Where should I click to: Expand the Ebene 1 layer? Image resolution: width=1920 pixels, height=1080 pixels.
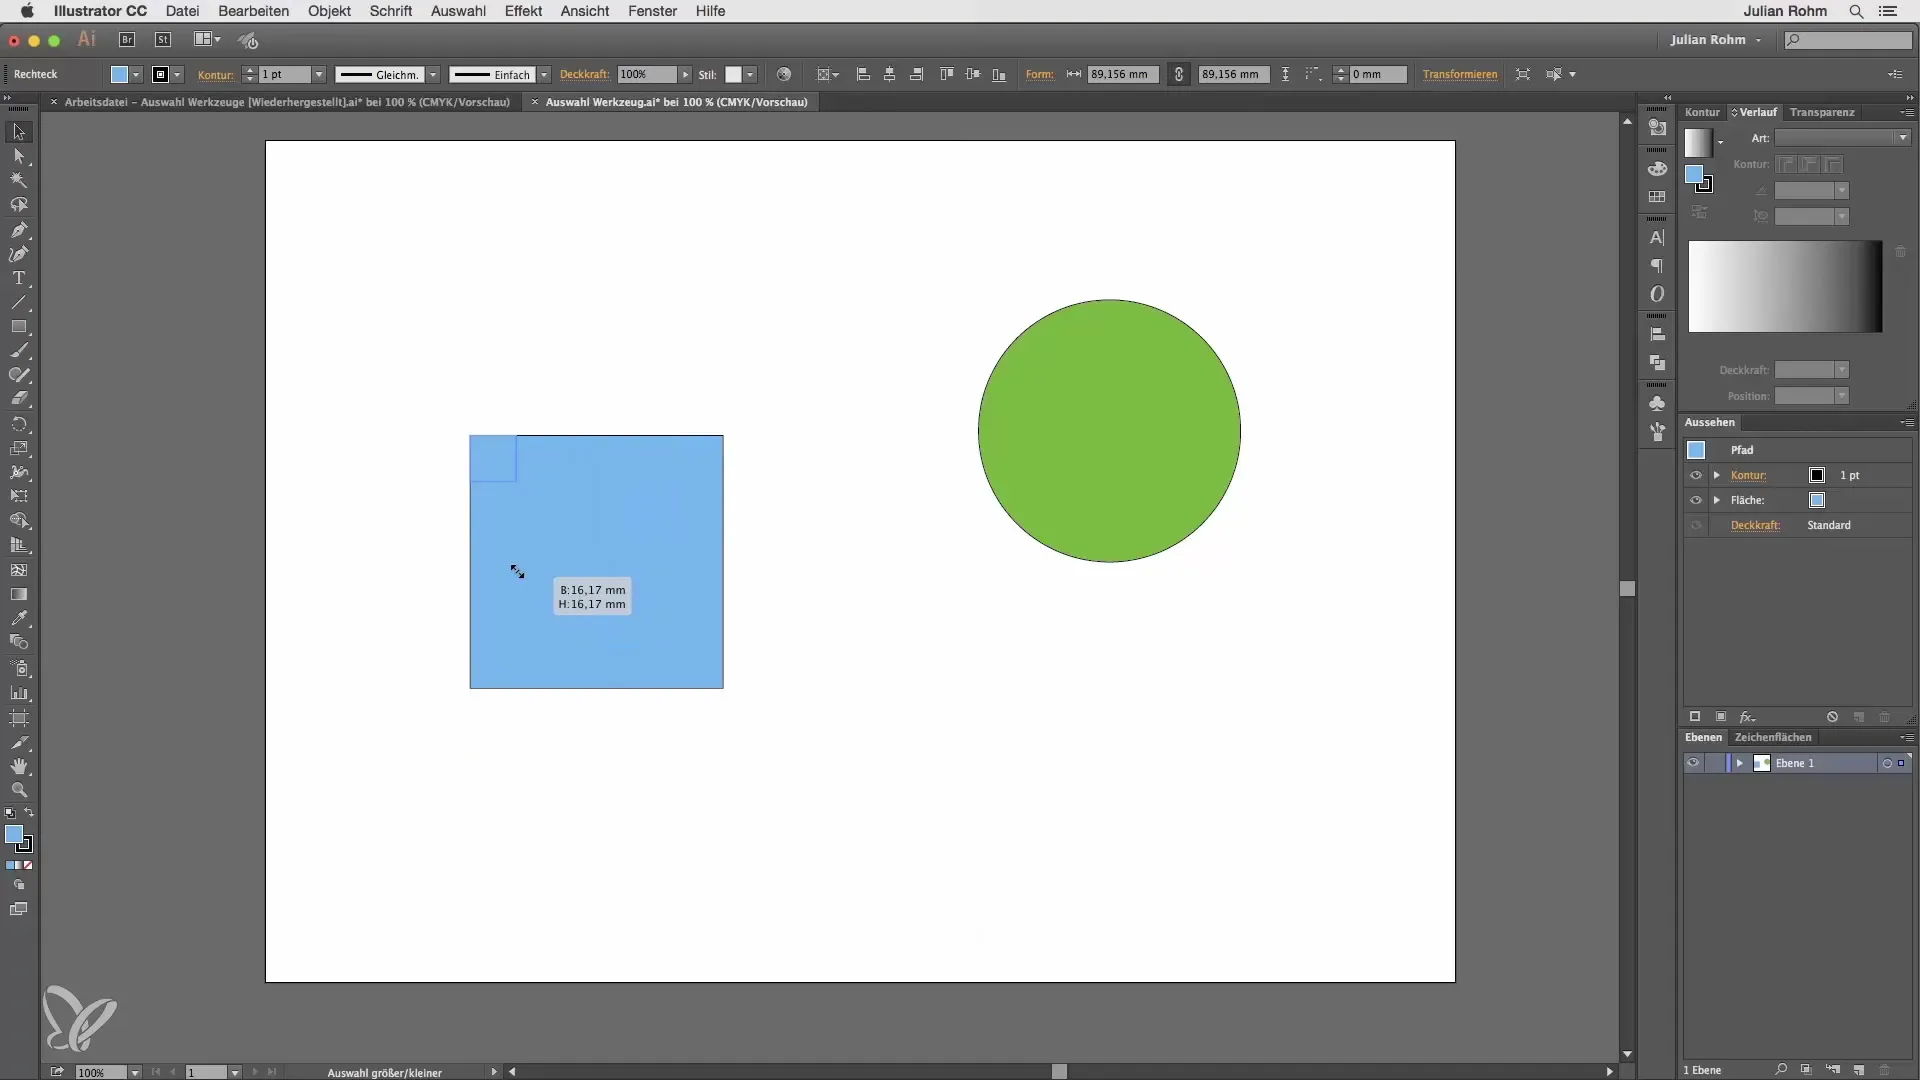[x=1740, y=763]
